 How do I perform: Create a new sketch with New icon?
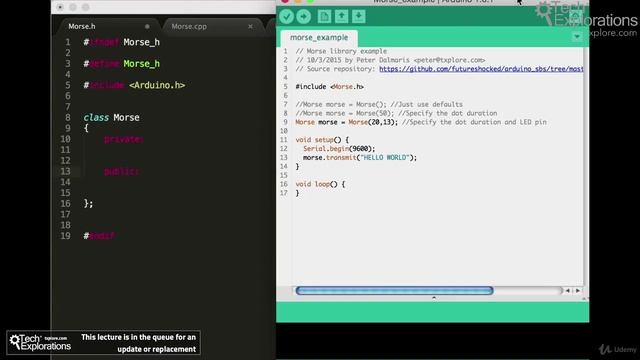pos(324,16)
